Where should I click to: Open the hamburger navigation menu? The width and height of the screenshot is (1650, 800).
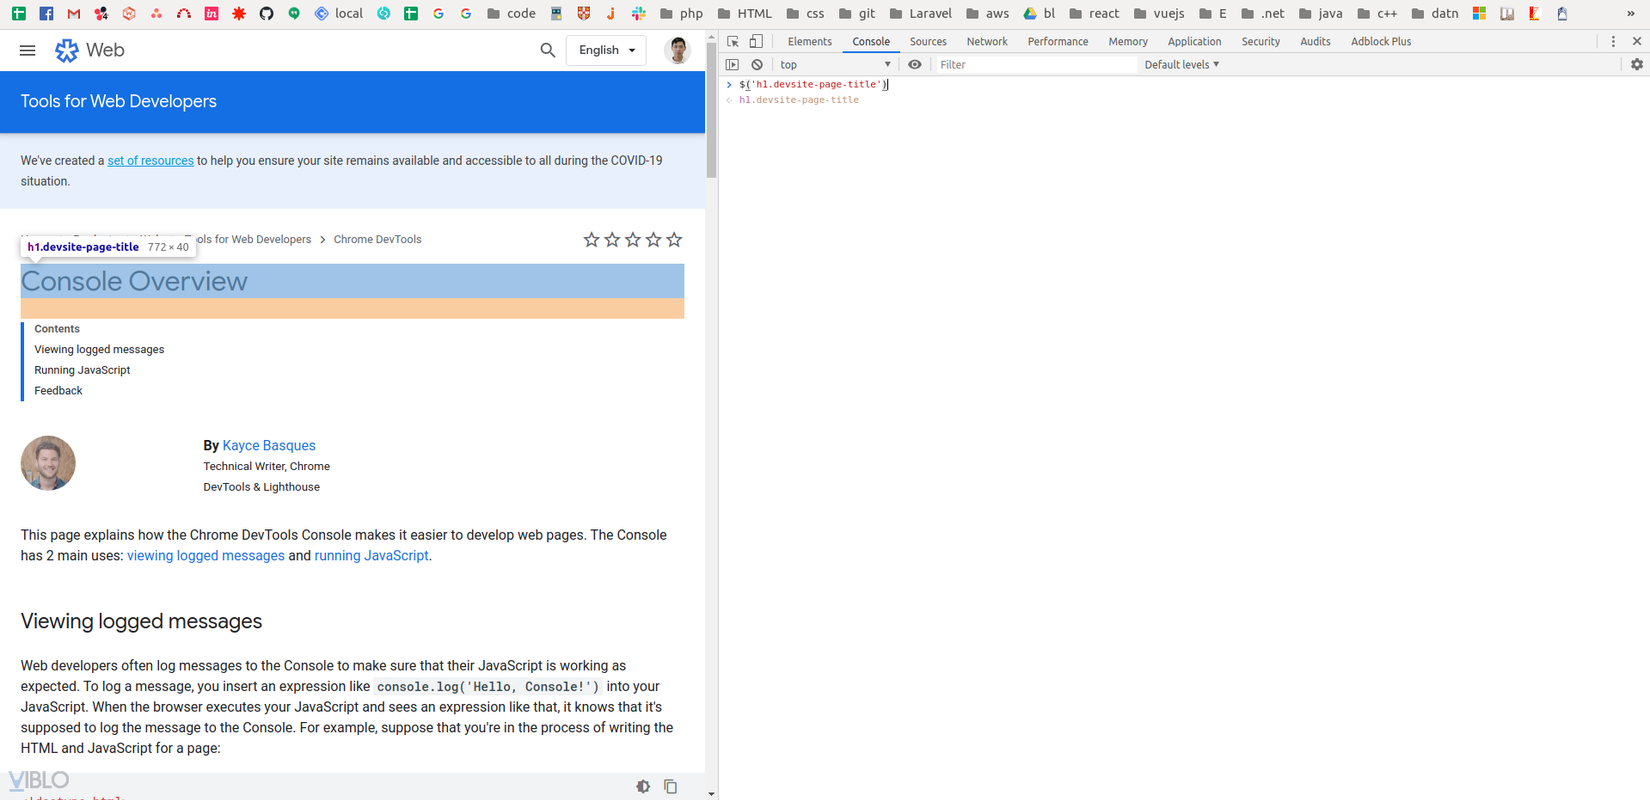click(x=28, y=50)
